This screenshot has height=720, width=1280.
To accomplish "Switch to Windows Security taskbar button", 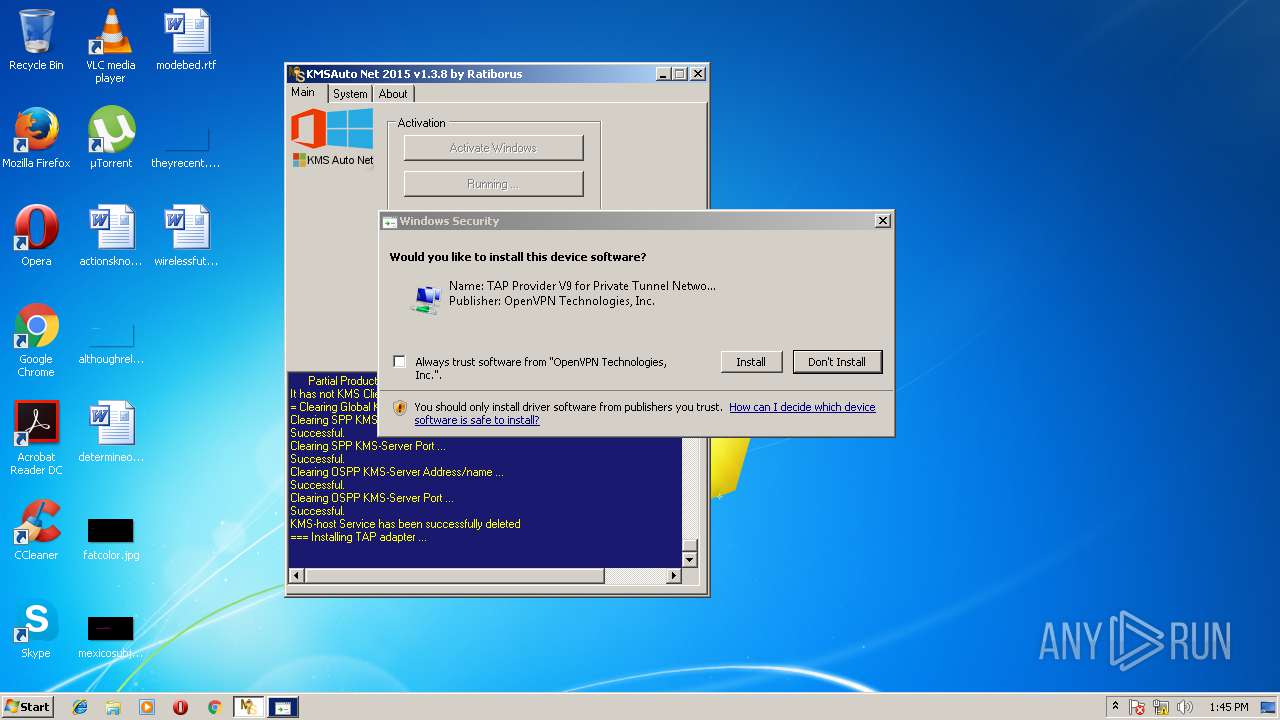I will click(282, 707).
